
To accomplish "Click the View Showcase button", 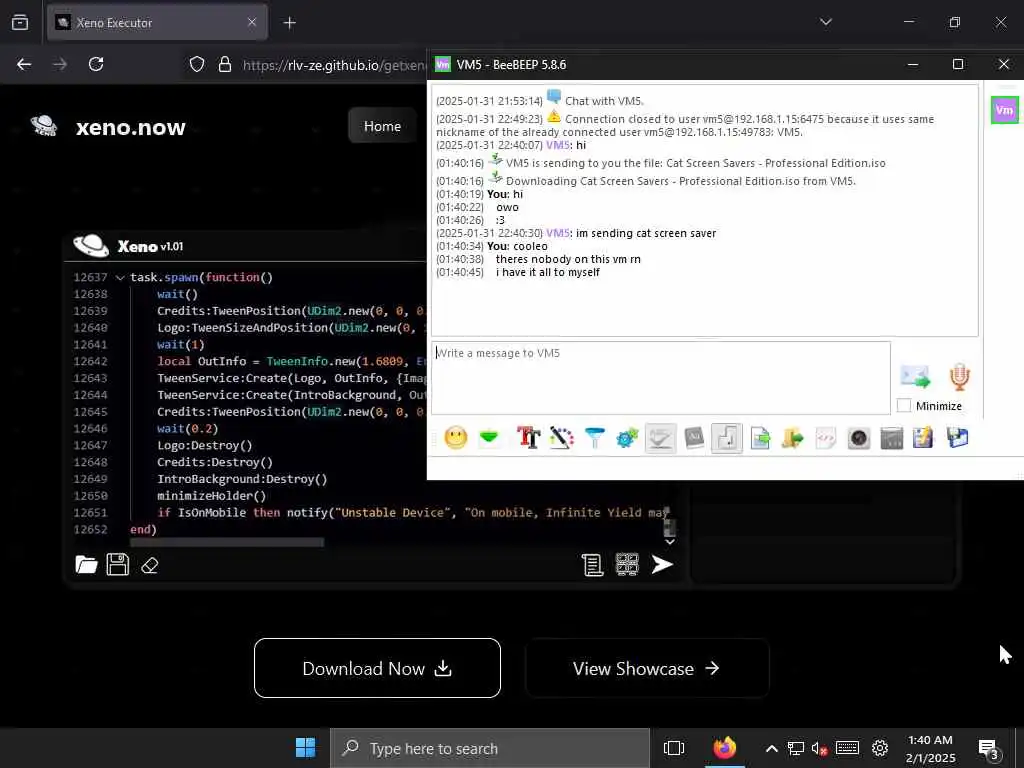I will tap(647, 668).
